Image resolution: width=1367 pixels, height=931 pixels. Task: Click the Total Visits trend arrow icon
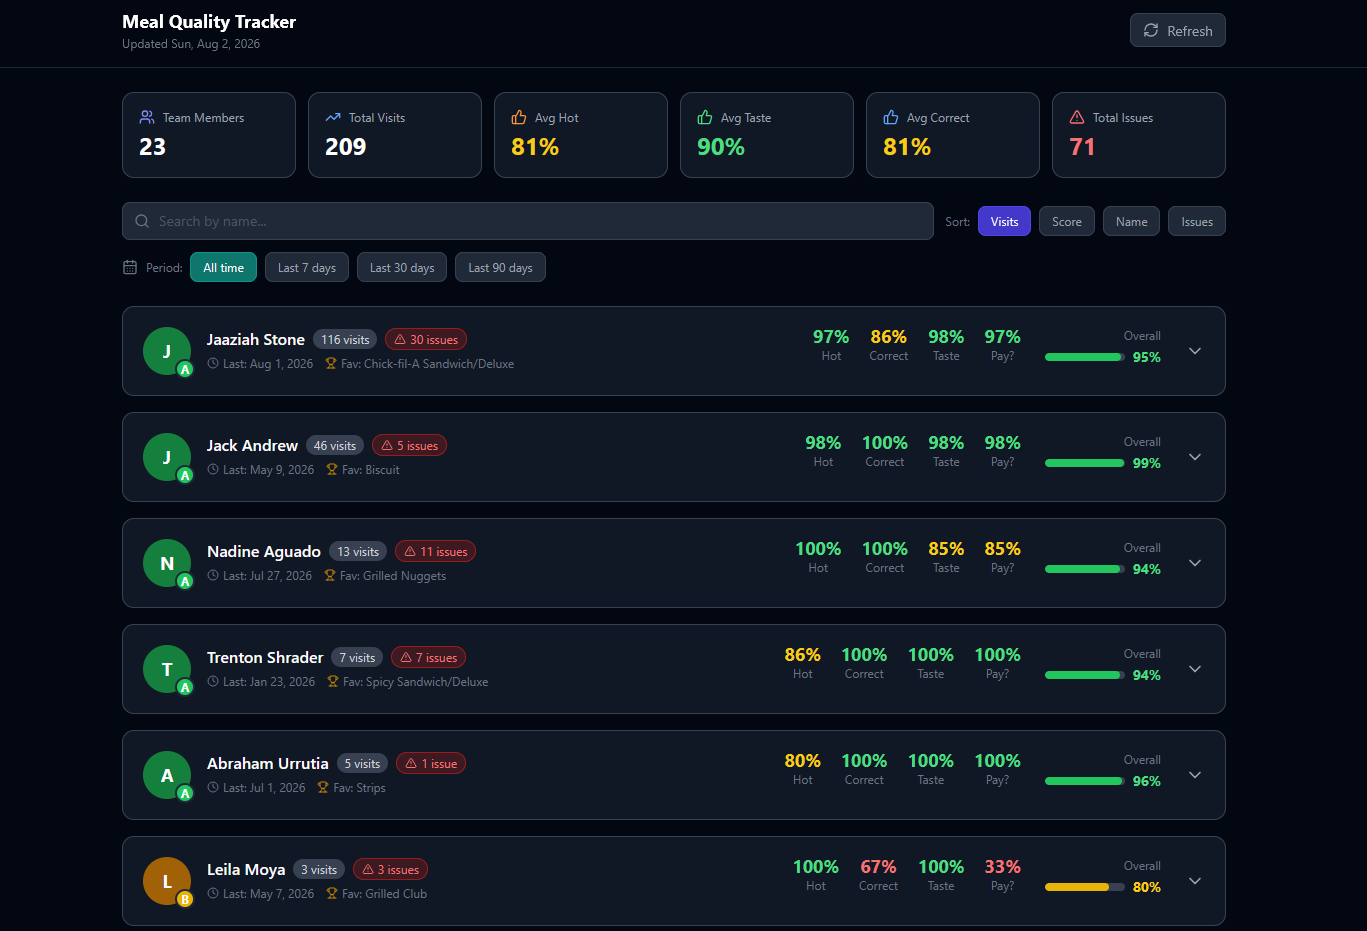[333, 117]
